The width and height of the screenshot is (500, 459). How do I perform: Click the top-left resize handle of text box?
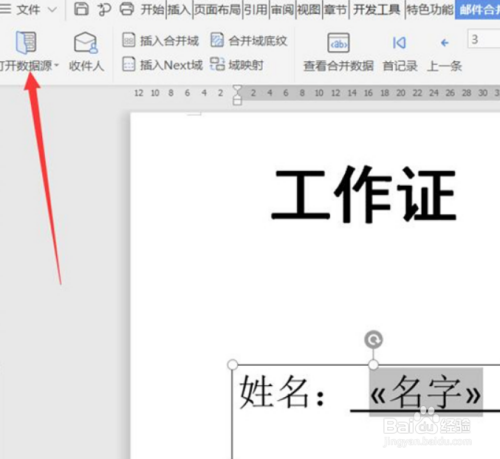(232, 365)
